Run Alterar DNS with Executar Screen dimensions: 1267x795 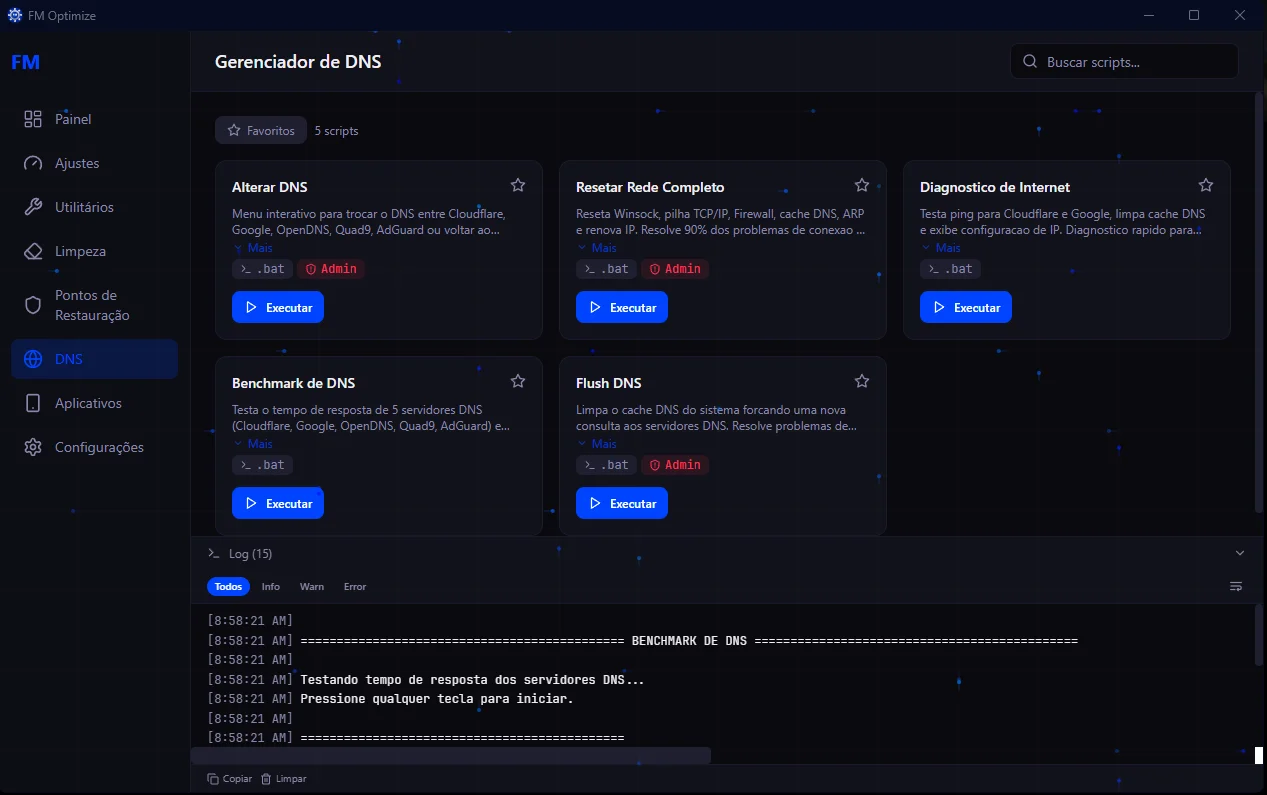(278, 307)
